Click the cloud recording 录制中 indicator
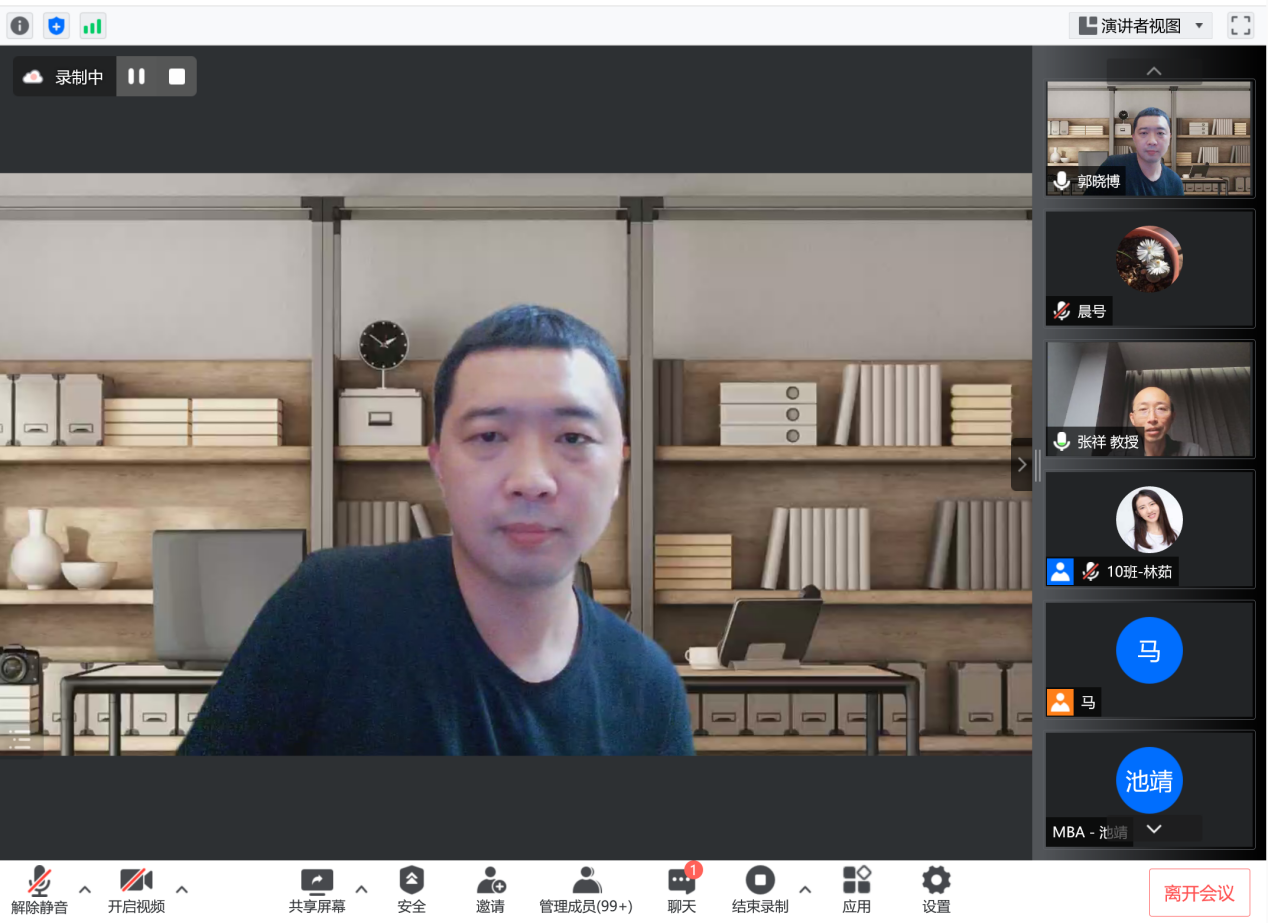The image size is (1268, 923). click(65, 77)
